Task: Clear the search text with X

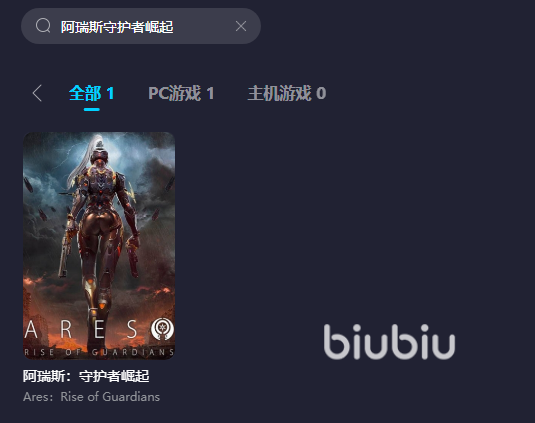Action: 241,26
